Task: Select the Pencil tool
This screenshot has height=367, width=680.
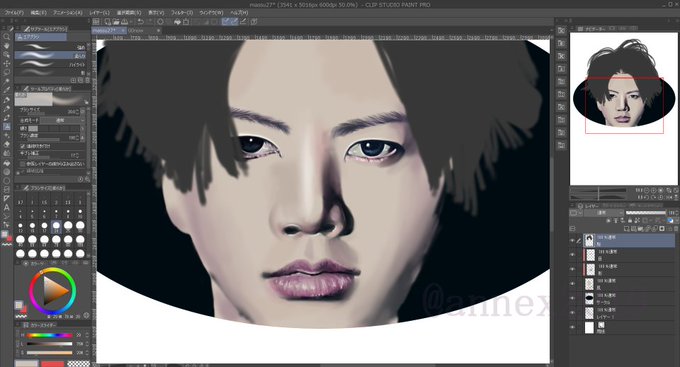Action: (x=7, y=109)
